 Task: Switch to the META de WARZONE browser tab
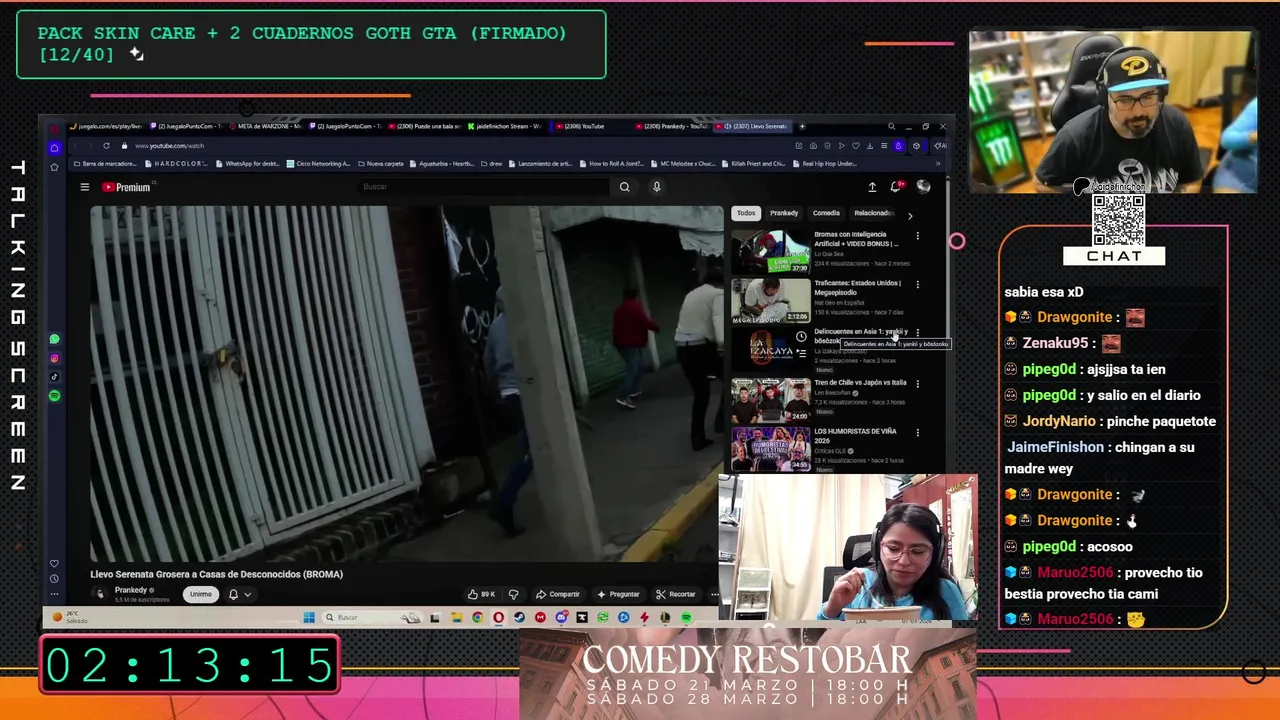point(264,126)
